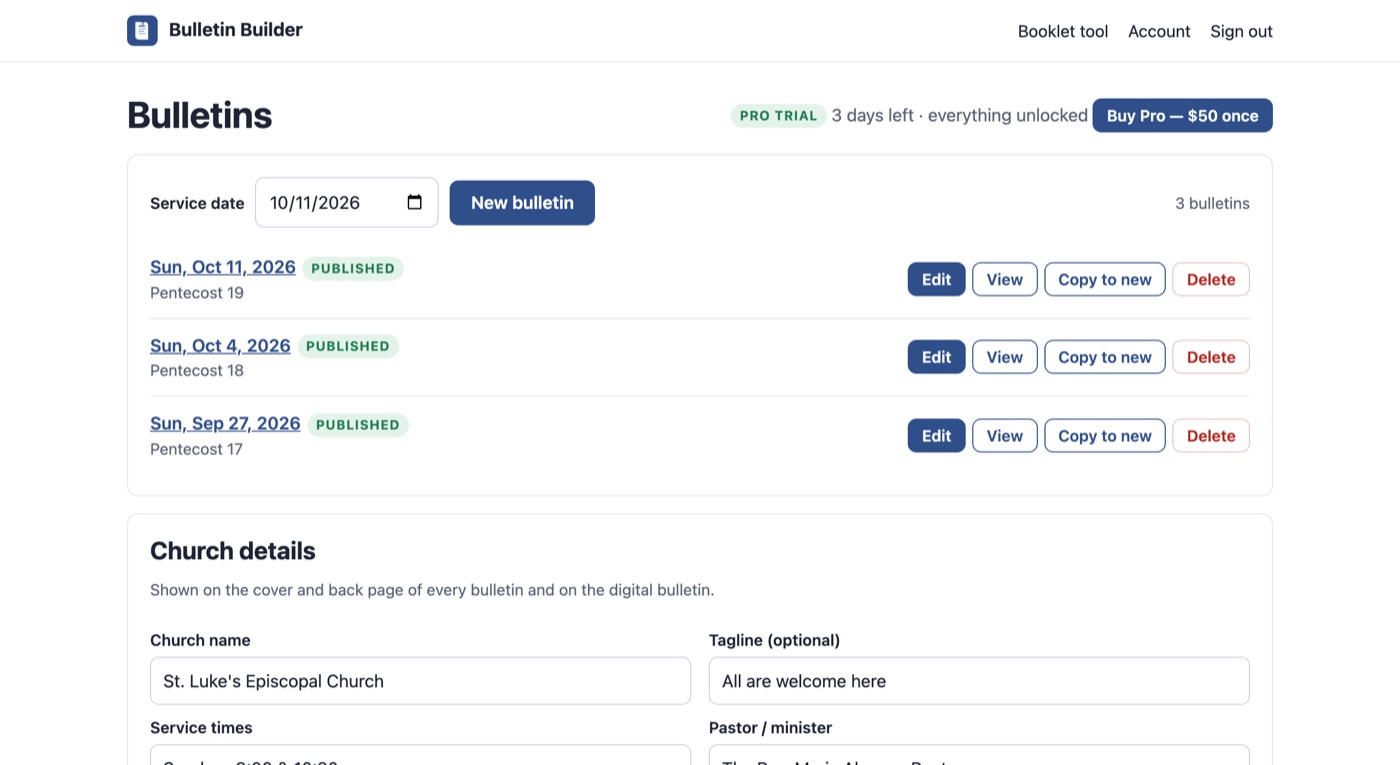Click the Tagline (optional) input field
This screenshot has width=1400, height=765.
click(x=979, y=681)
